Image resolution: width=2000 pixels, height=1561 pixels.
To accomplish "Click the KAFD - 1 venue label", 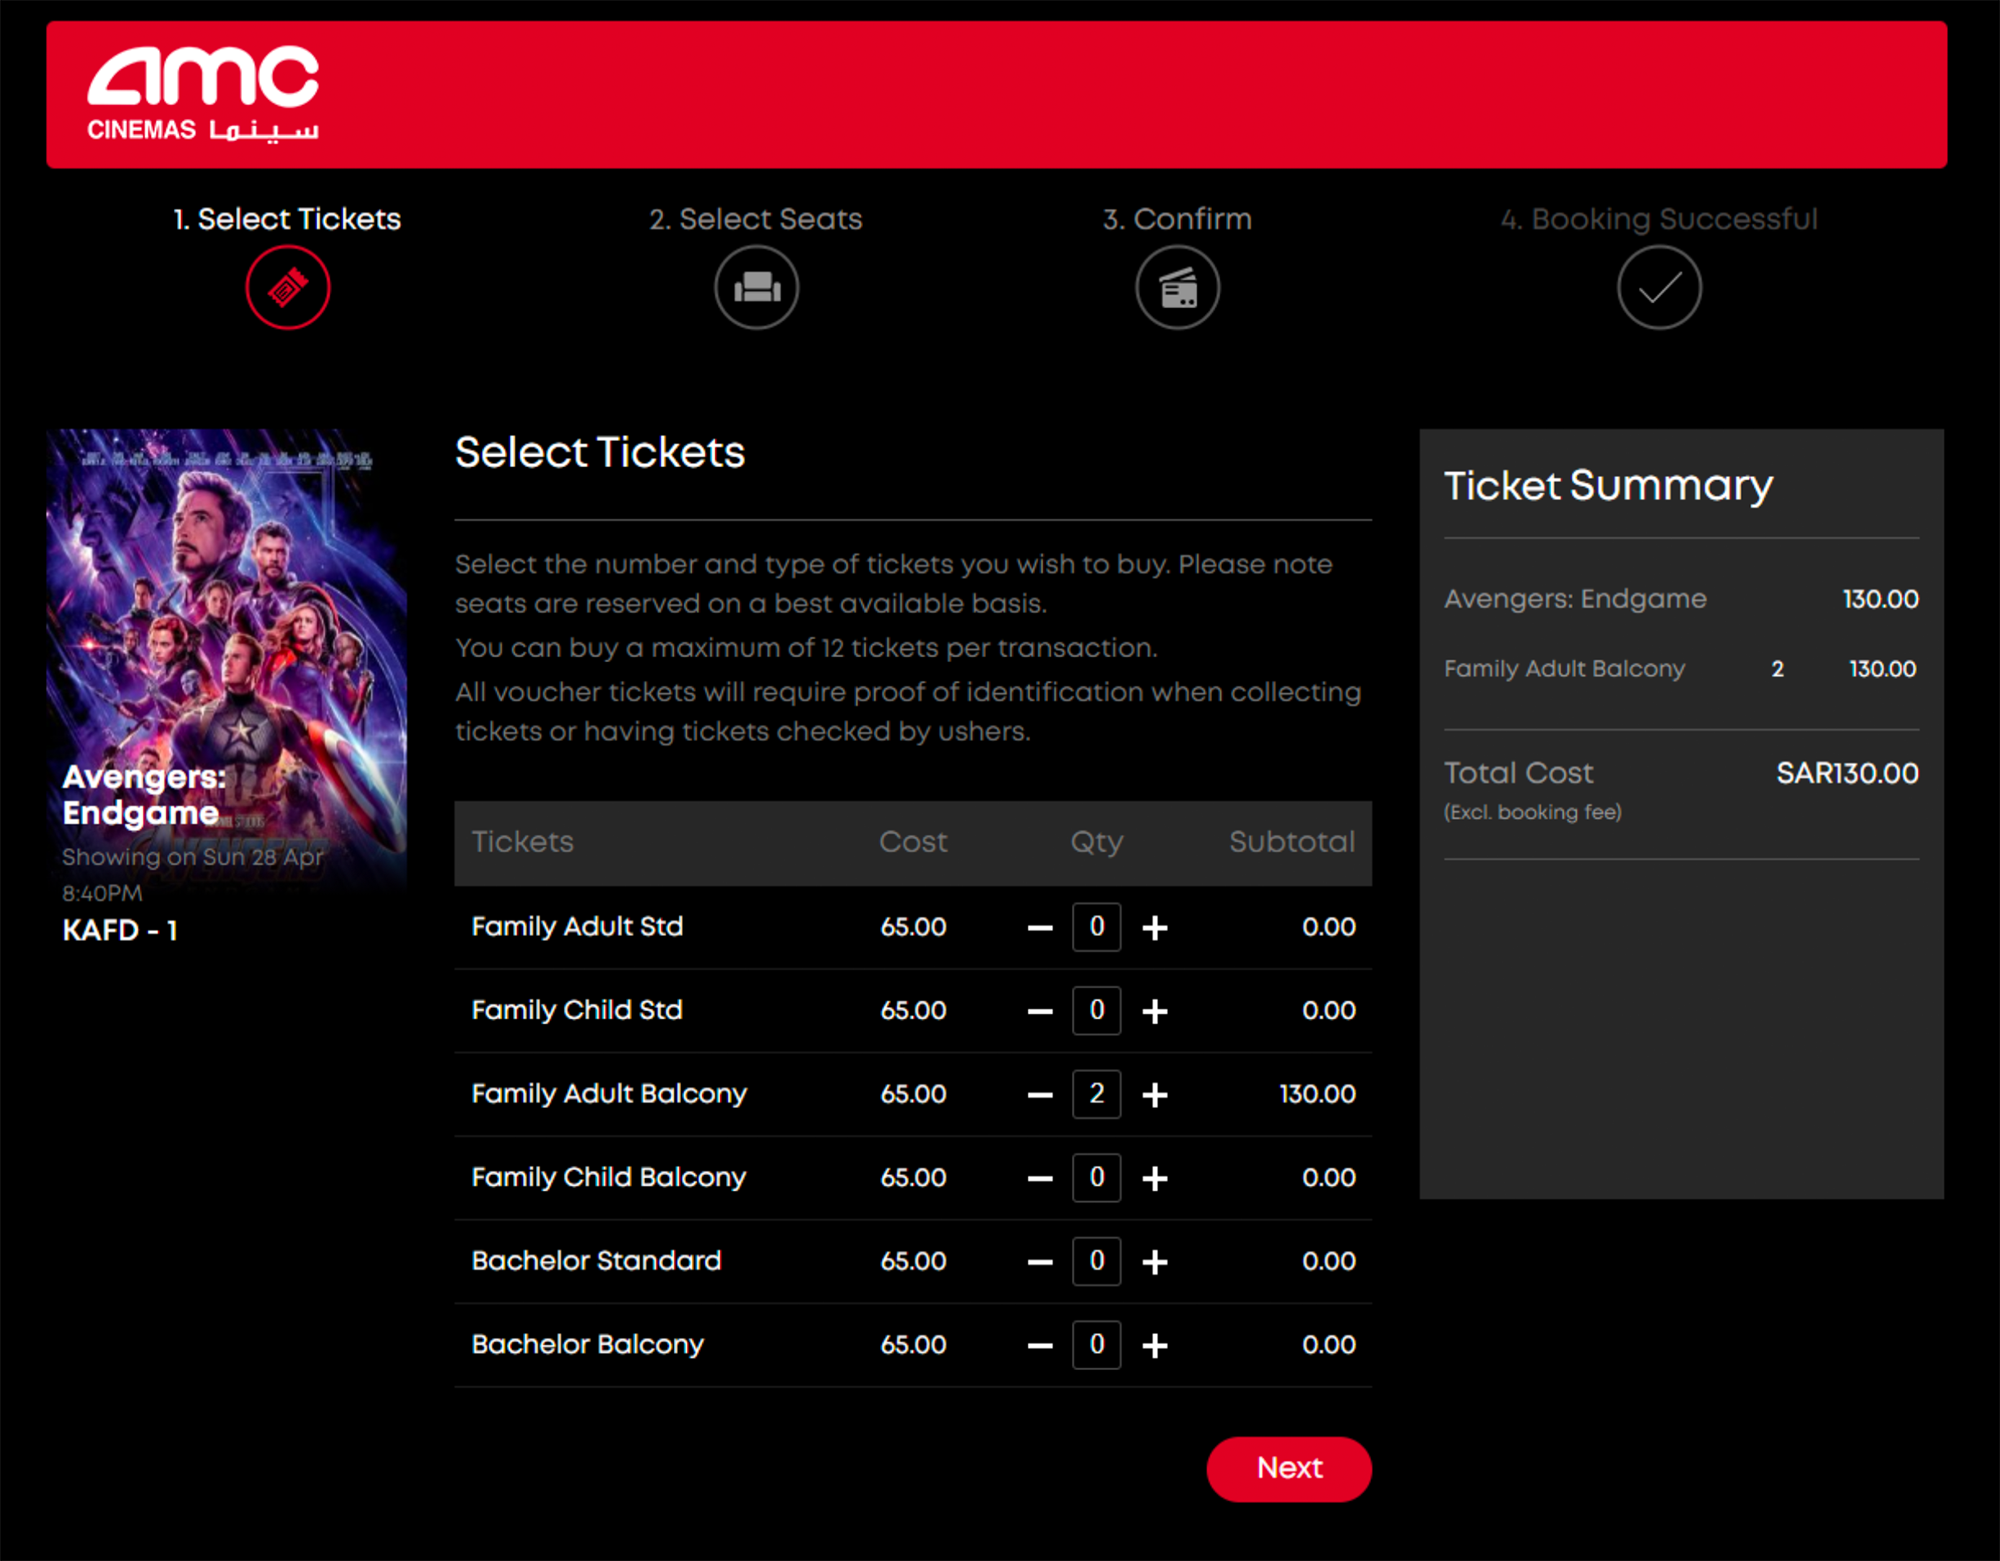I will [x=120, y=930].
